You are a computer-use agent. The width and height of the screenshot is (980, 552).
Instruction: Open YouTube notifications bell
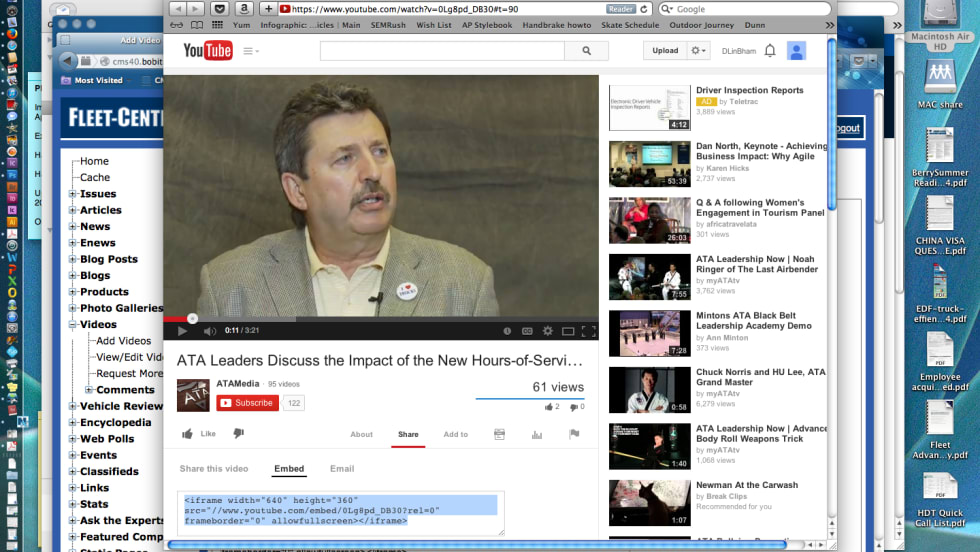click(x=770, y=51)
